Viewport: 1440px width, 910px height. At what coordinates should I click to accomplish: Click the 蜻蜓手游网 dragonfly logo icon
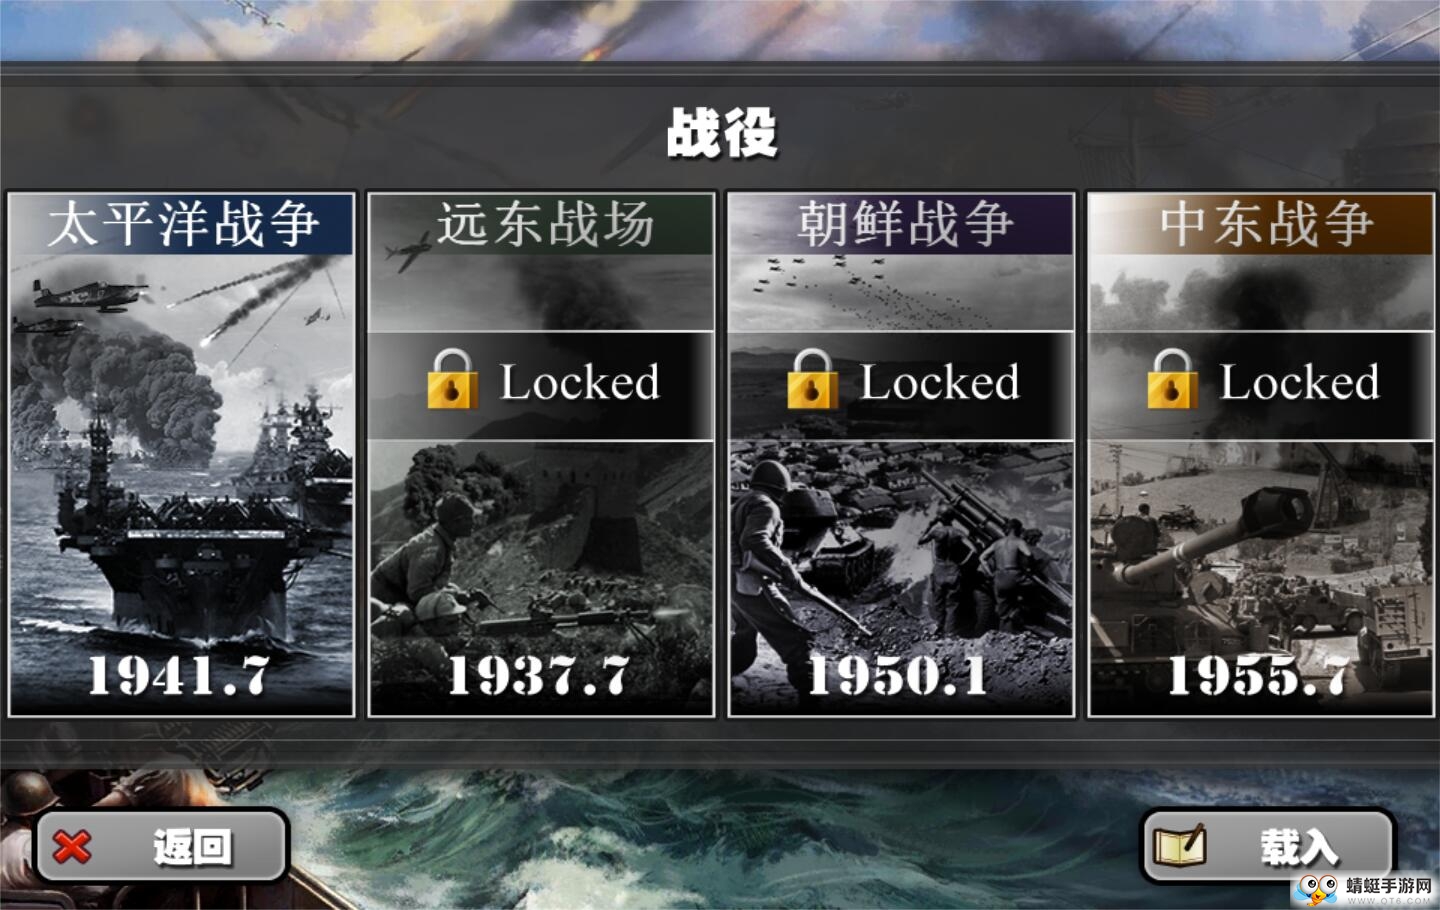[1317, 889]
